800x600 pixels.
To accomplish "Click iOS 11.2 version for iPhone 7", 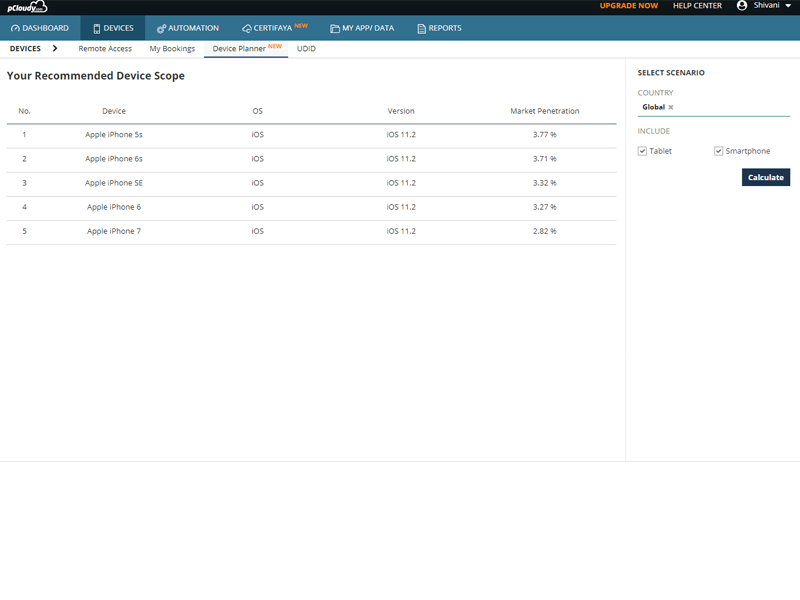I will pyautogui.click(x=401, y=231).
